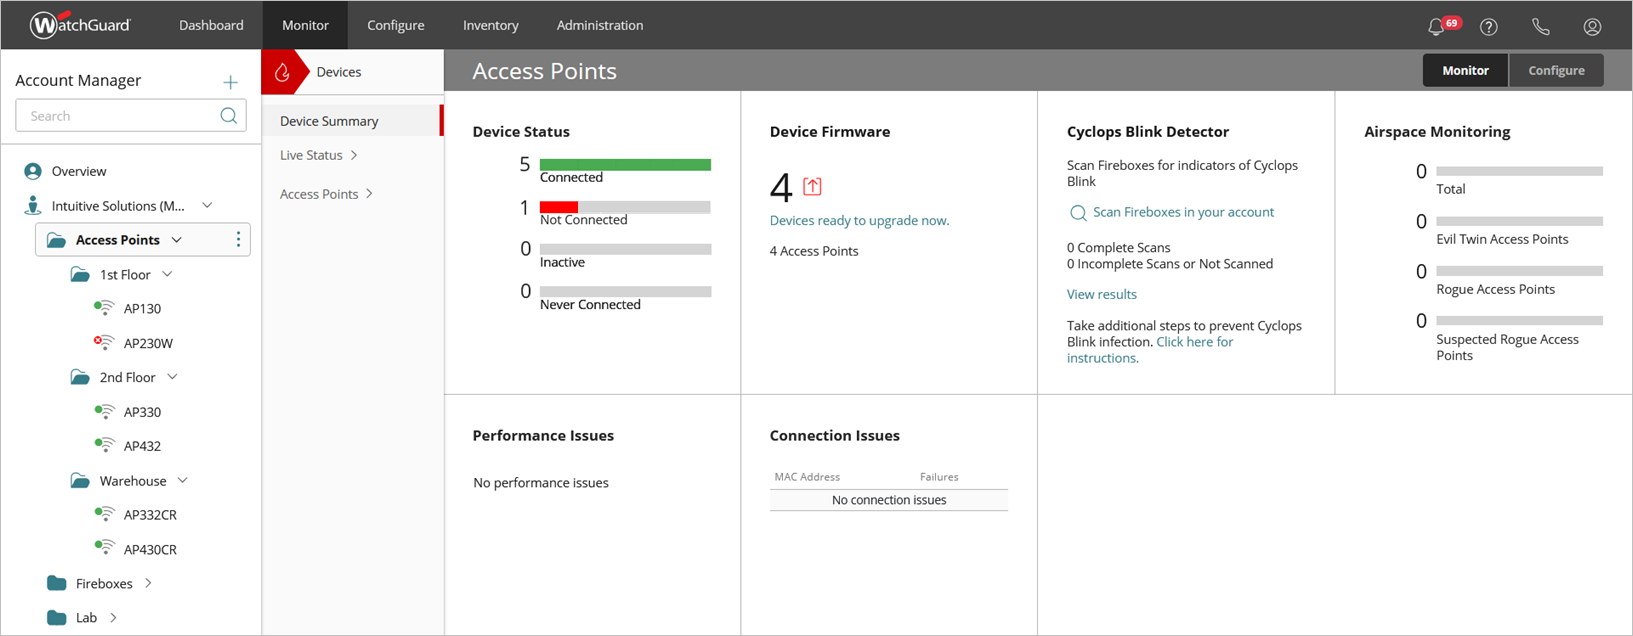Open the Administration menu
Screen dimensions: 1633x636
tap(600, 25)
